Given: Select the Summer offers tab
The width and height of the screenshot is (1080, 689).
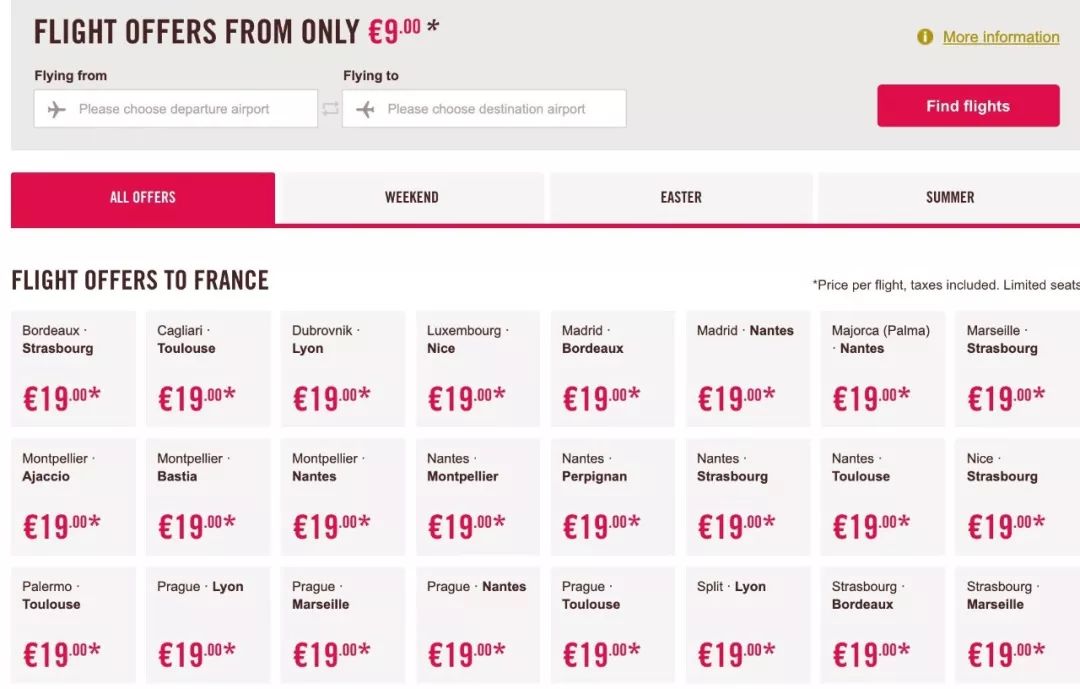Looking at the screenshot, I should tap(949, 198).
